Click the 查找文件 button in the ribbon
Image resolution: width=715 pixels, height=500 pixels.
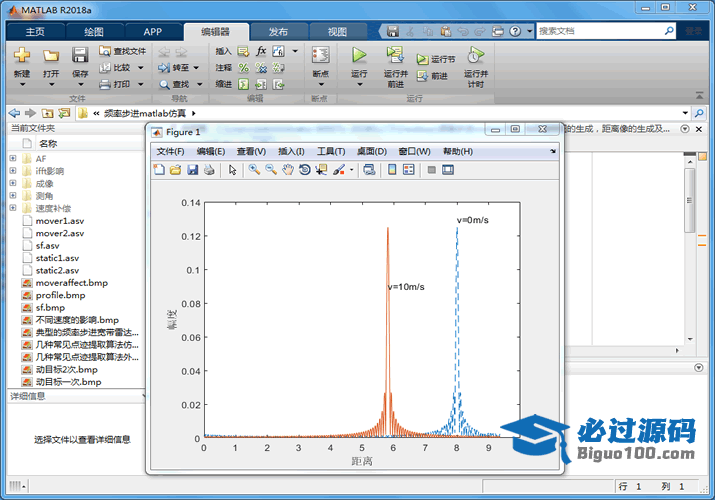point(122,51)
